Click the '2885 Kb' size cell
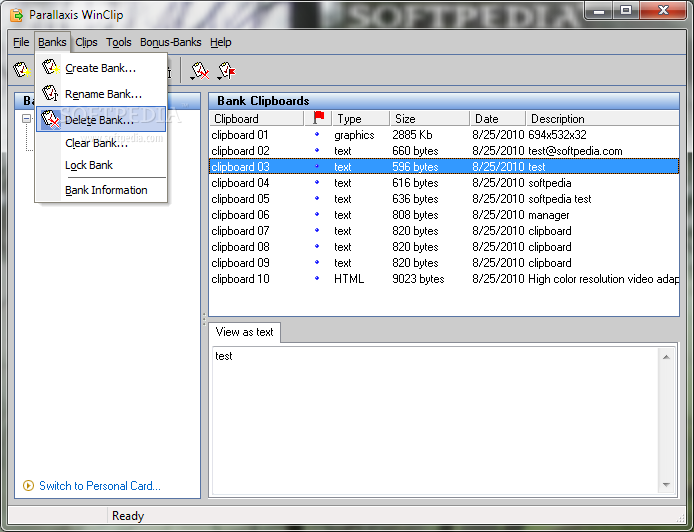The width and height of the screenshot is (694, 532). [x=412, y=135]
